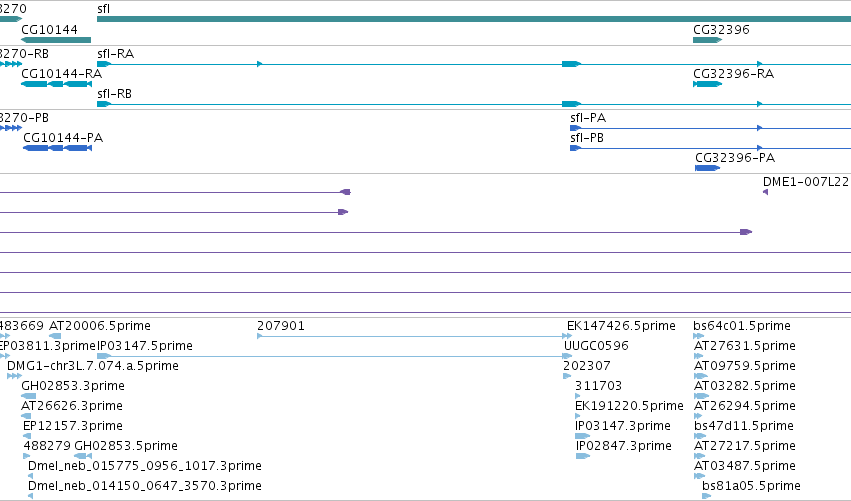Click the bs47d11.5prime EST label

point(744,426)
